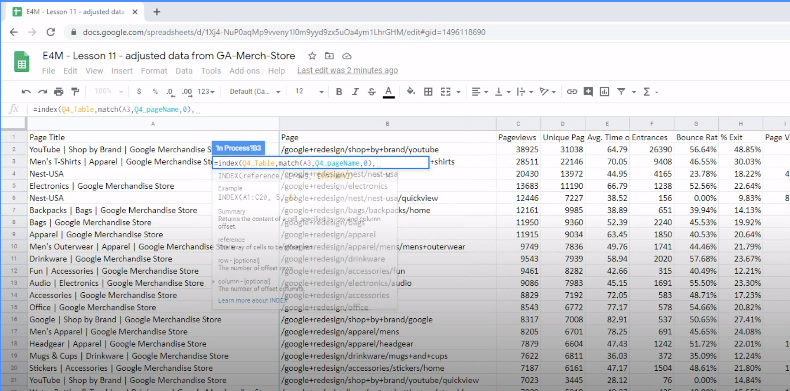Select the paint format roller icon
This screenshot has width=790, height=391.
[x=75, y=91]
